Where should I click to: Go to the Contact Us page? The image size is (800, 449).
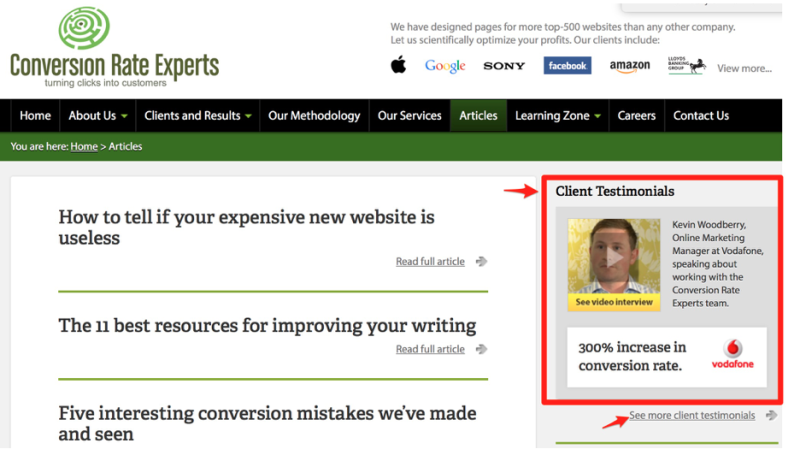pyautogui.click(x=700, y=116)
